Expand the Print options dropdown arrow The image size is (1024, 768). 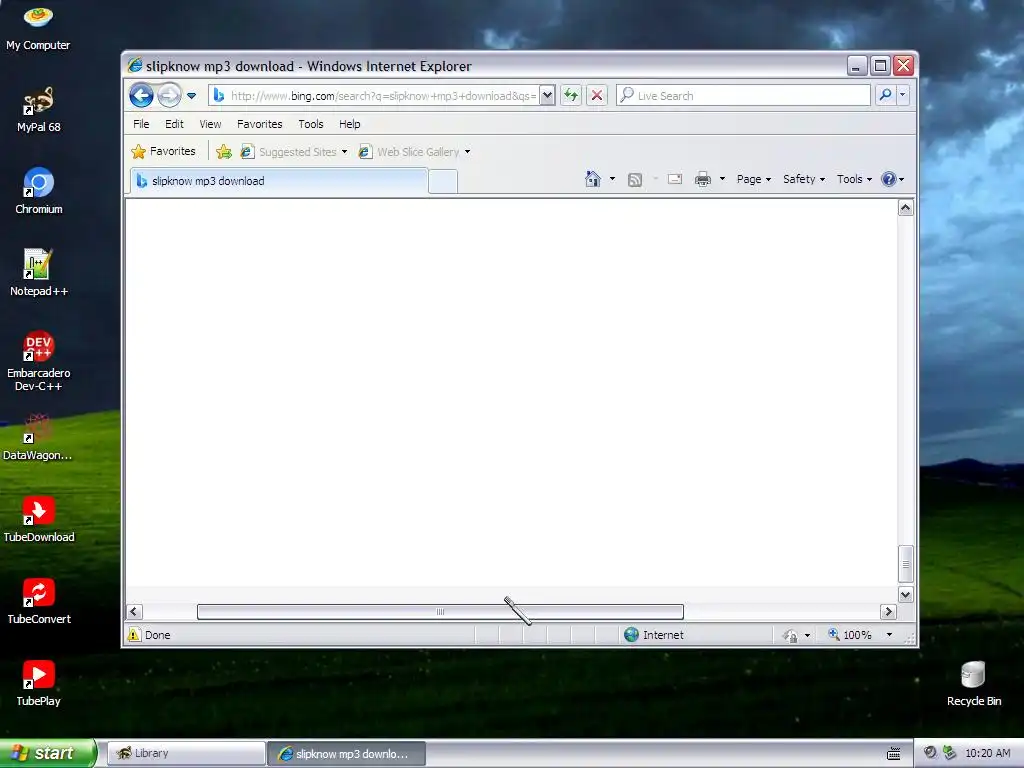click(x=722, y=179)
